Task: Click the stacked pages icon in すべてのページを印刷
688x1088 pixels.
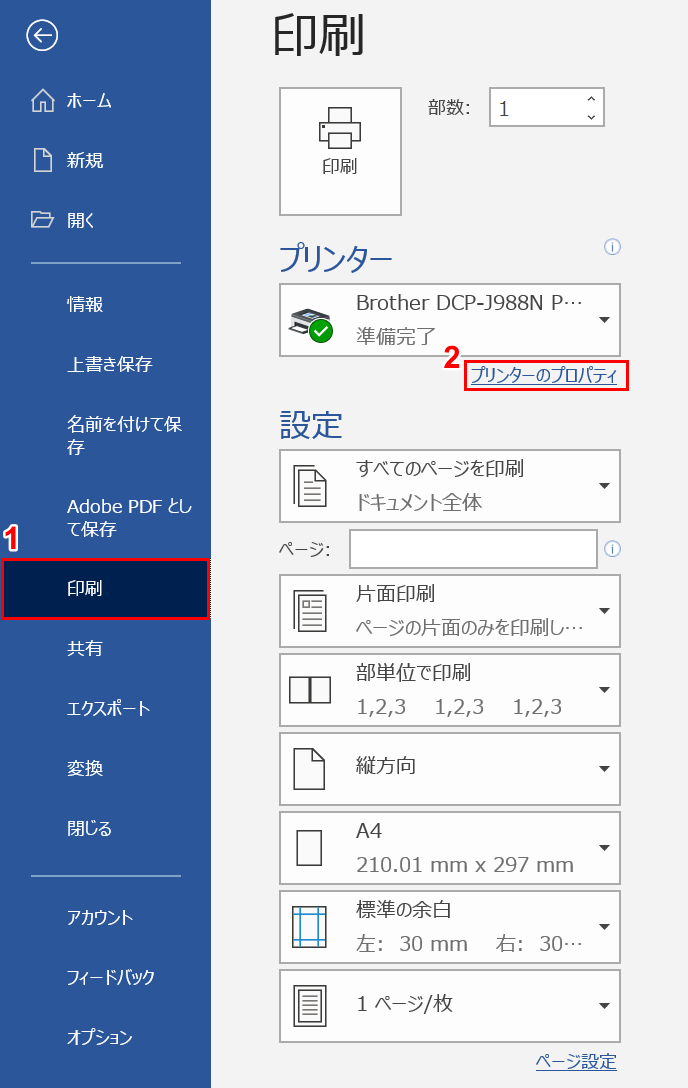Action: tap(309, 486)
